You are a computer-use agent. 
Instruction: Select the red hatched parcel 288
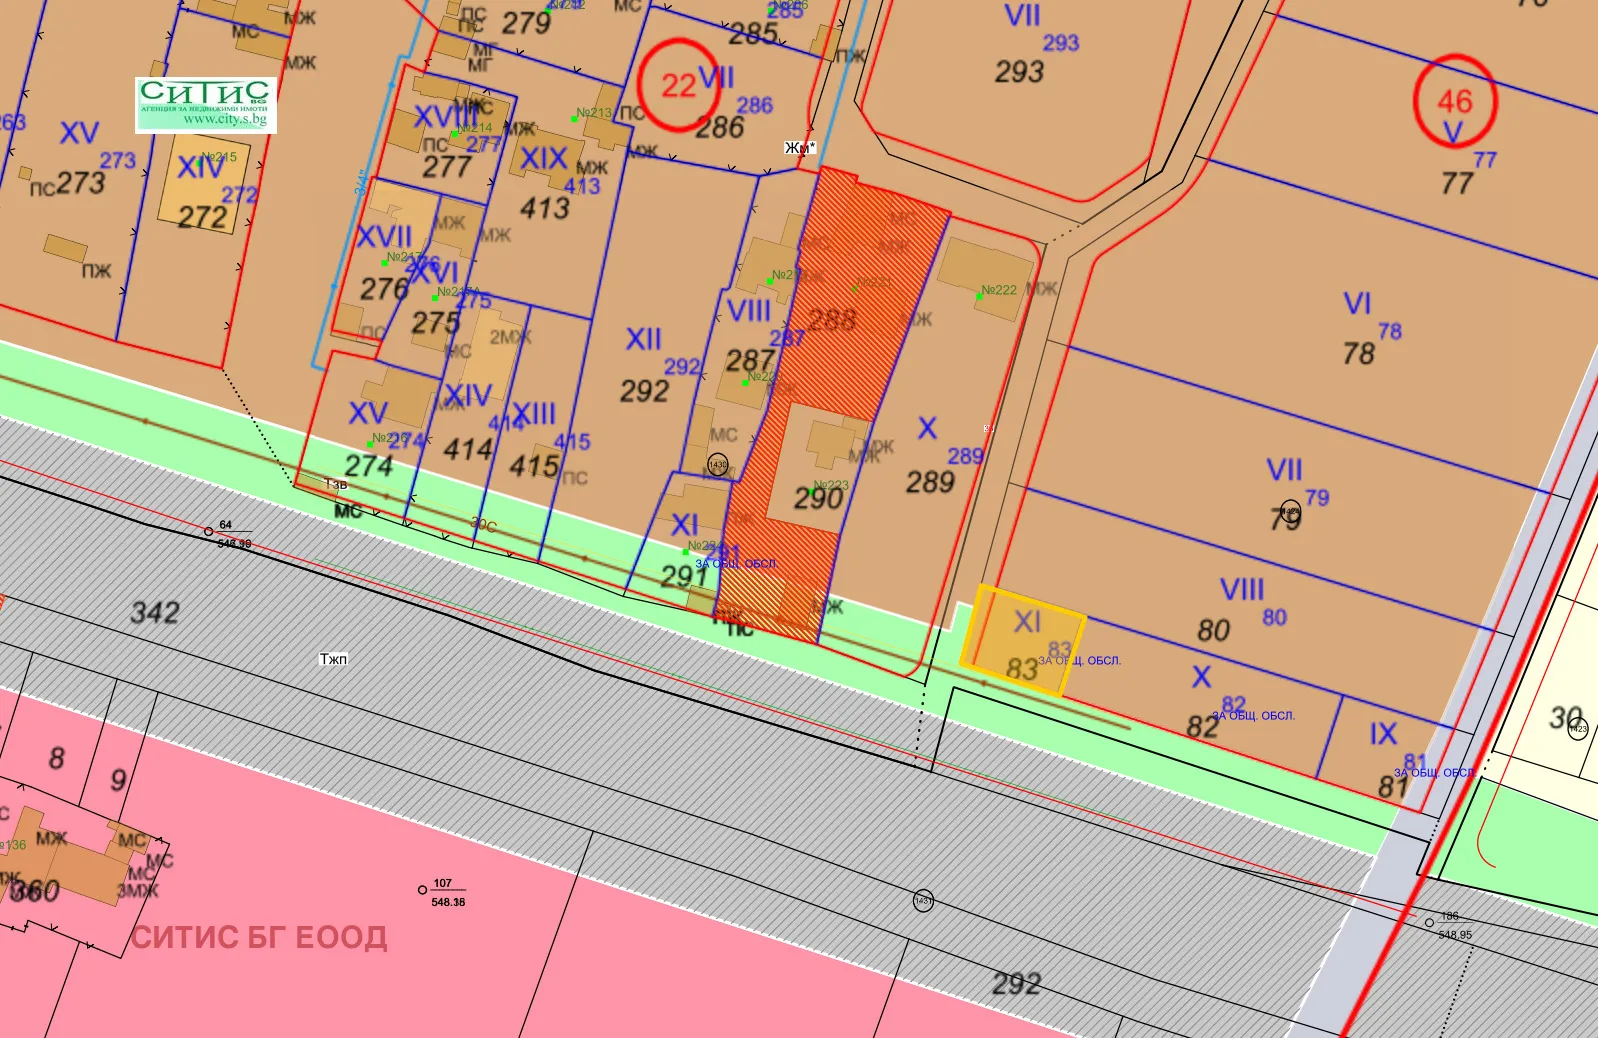[x=850, y=300]
